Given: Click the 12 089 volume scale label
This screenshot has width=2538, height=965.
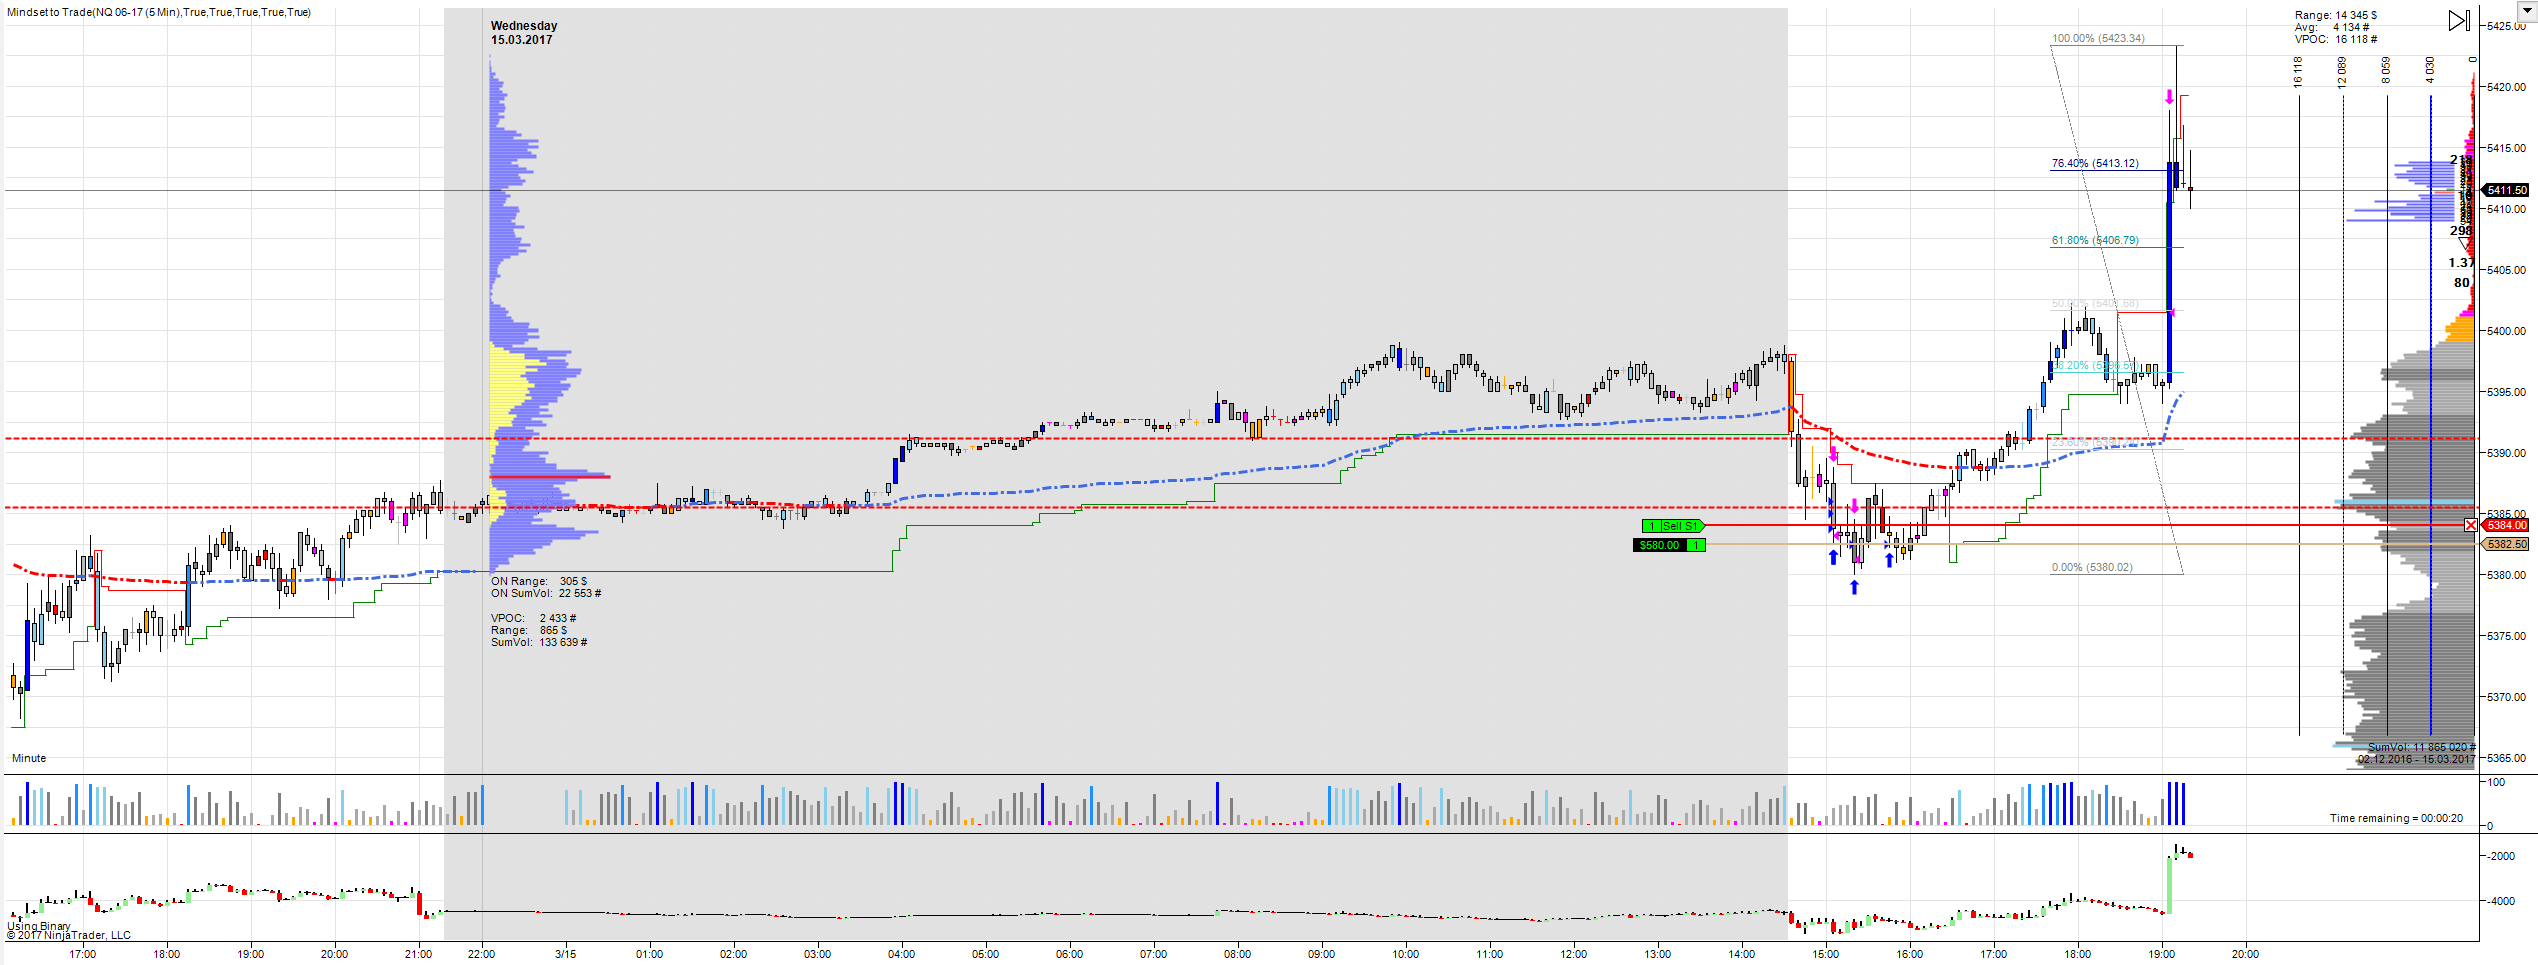Looking at the screenshot, I should pyautogui.click(x=2342, y=72).
